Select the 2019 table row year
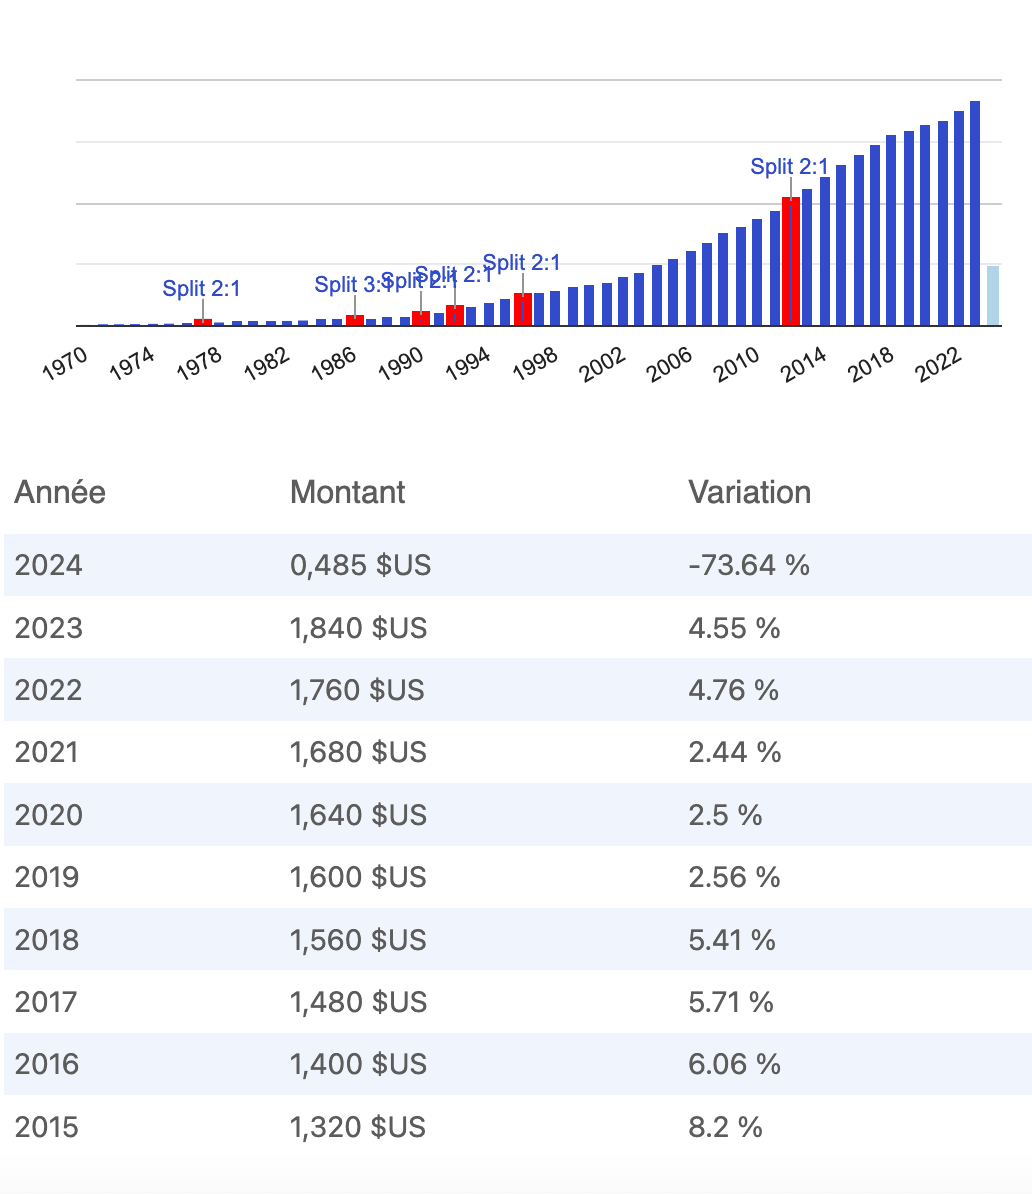 [x=49, y=877]
